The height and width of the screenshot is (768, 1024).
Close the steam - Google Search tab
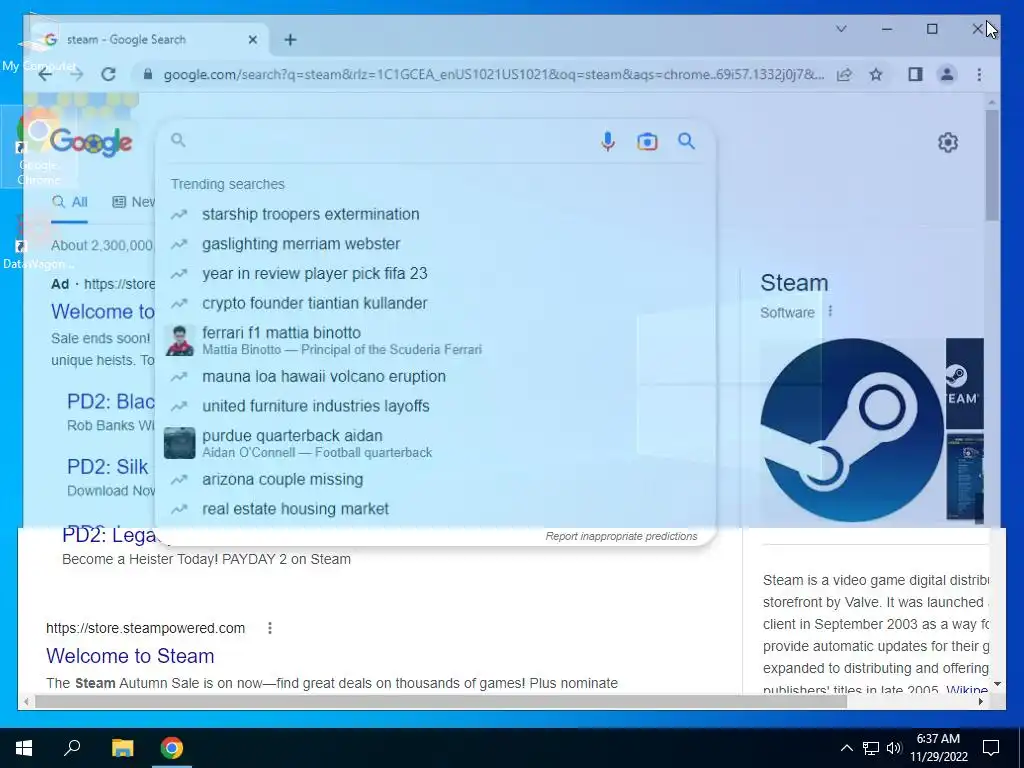click(x=253, y=40)
